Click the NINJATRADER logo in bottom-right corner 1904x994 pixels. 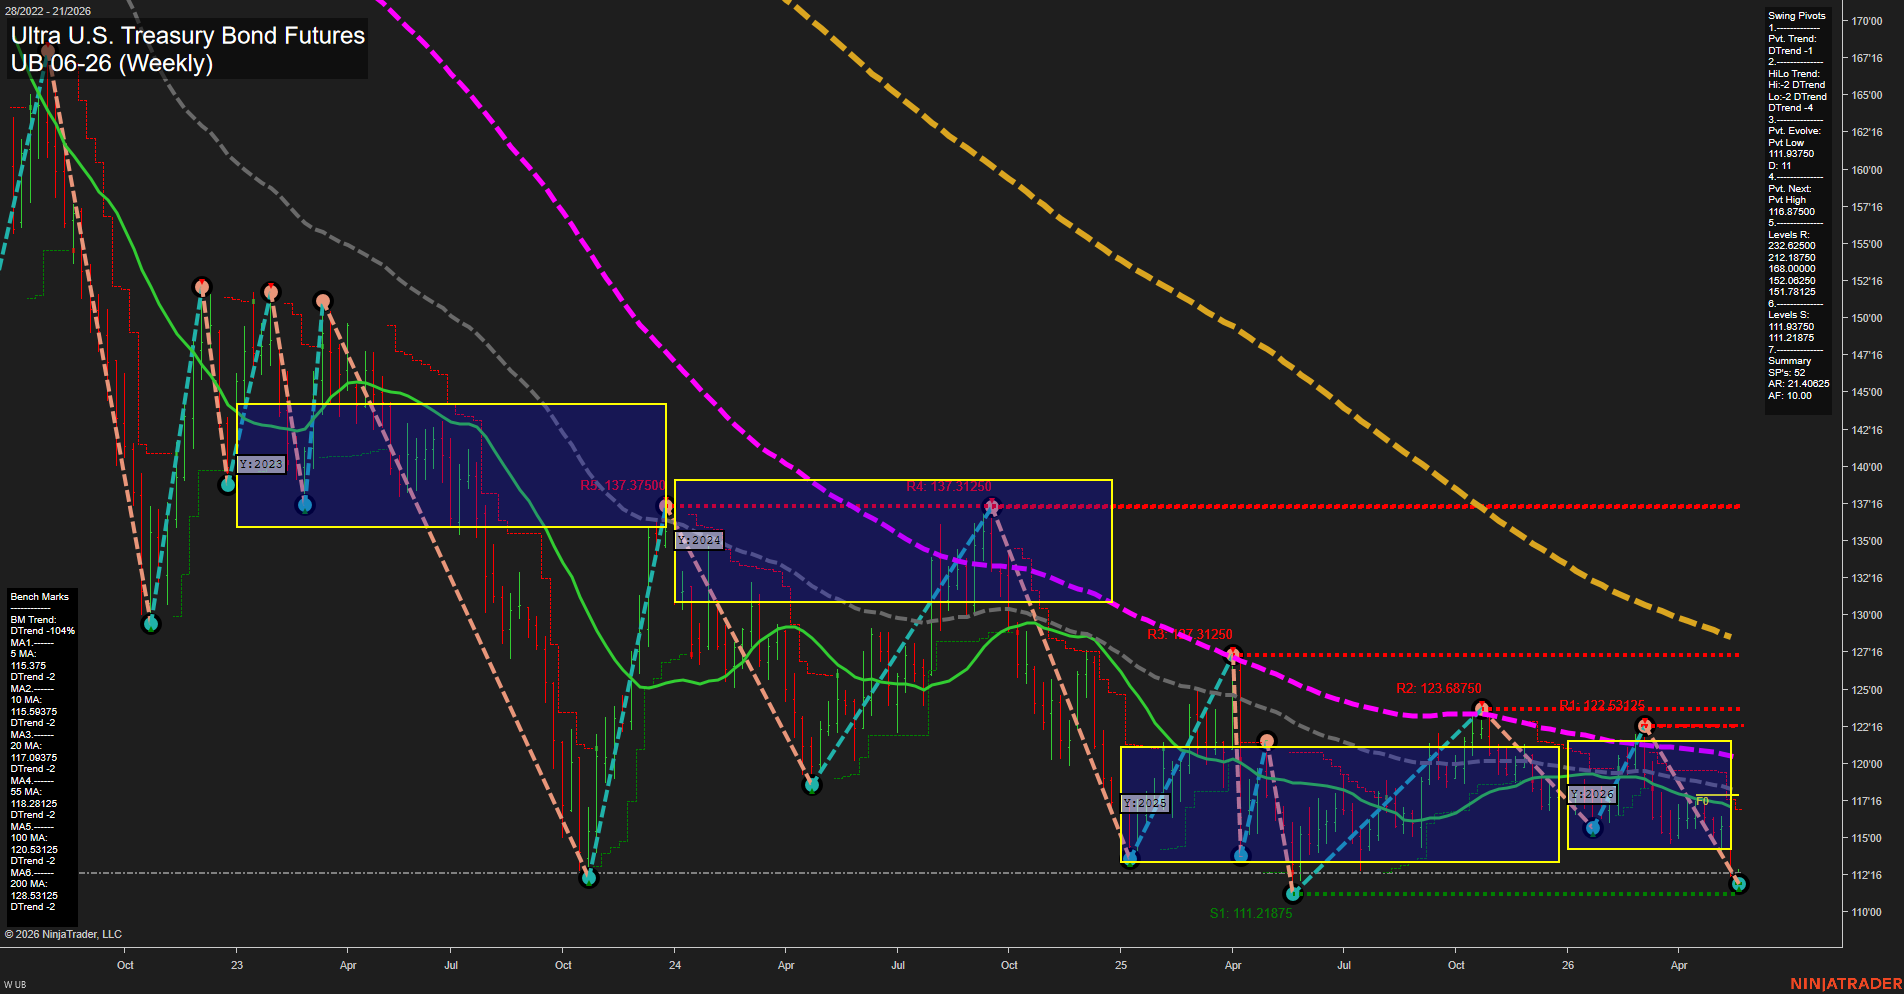click(1846, 984)
